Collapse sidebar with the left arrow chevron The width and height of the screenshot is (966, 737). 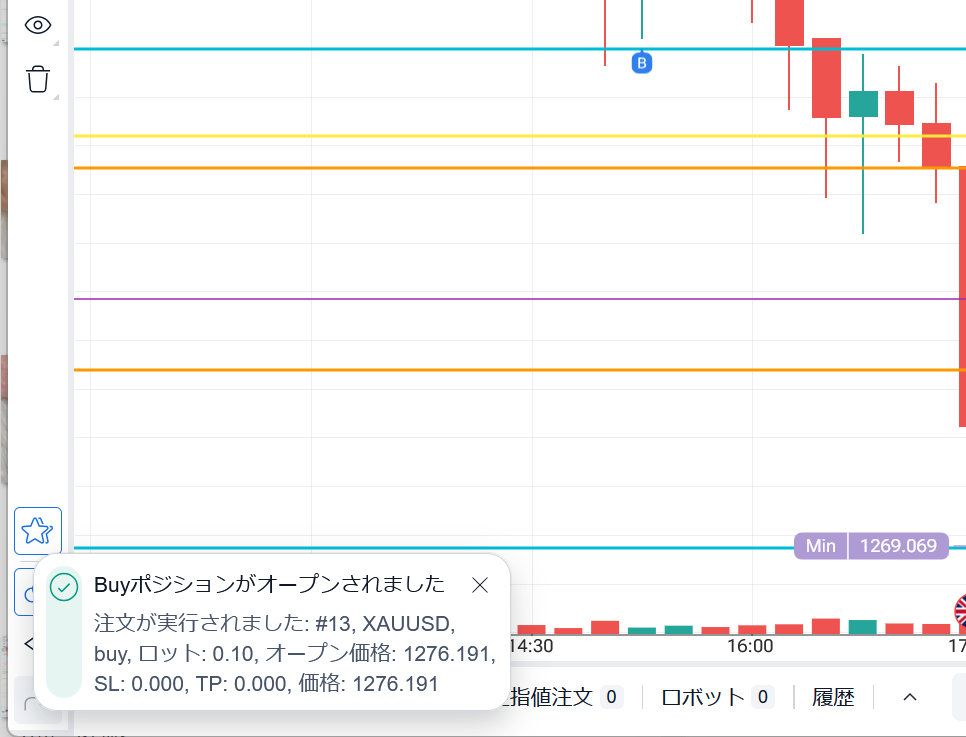coord(28,643)
